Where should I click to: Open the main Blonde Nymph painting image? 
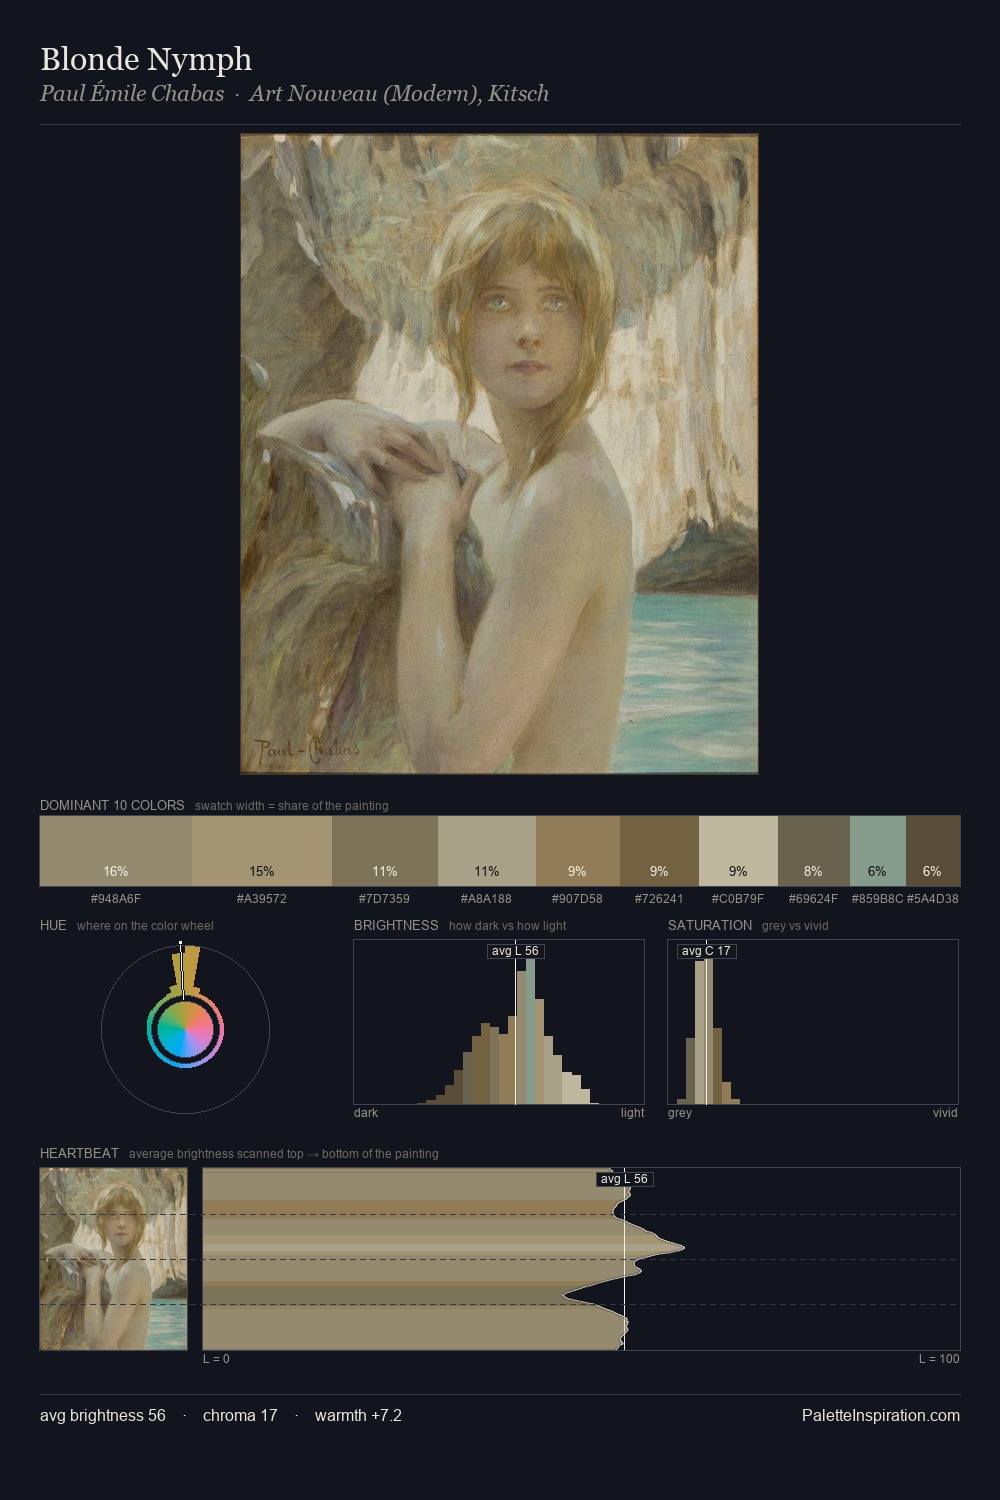point(499,454)
